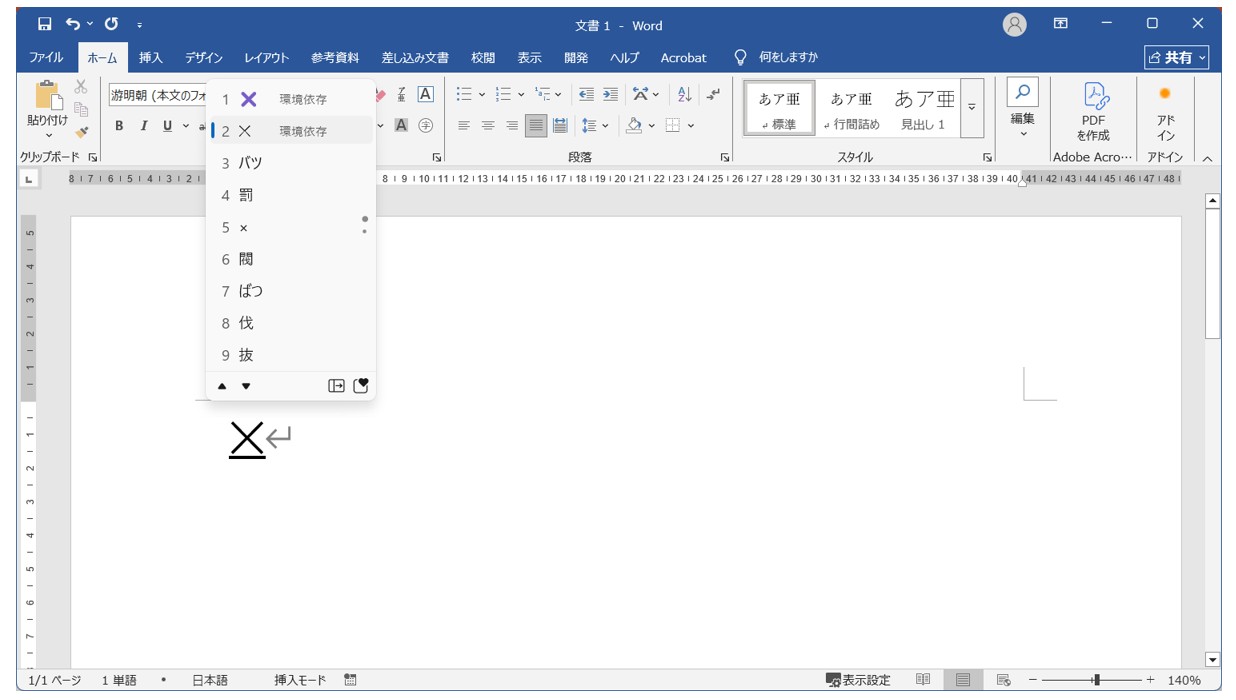Open the 開発 ribbon tab
This screenshot has width=1236, height=700.
pyautogui.click(x=576, y=57)
